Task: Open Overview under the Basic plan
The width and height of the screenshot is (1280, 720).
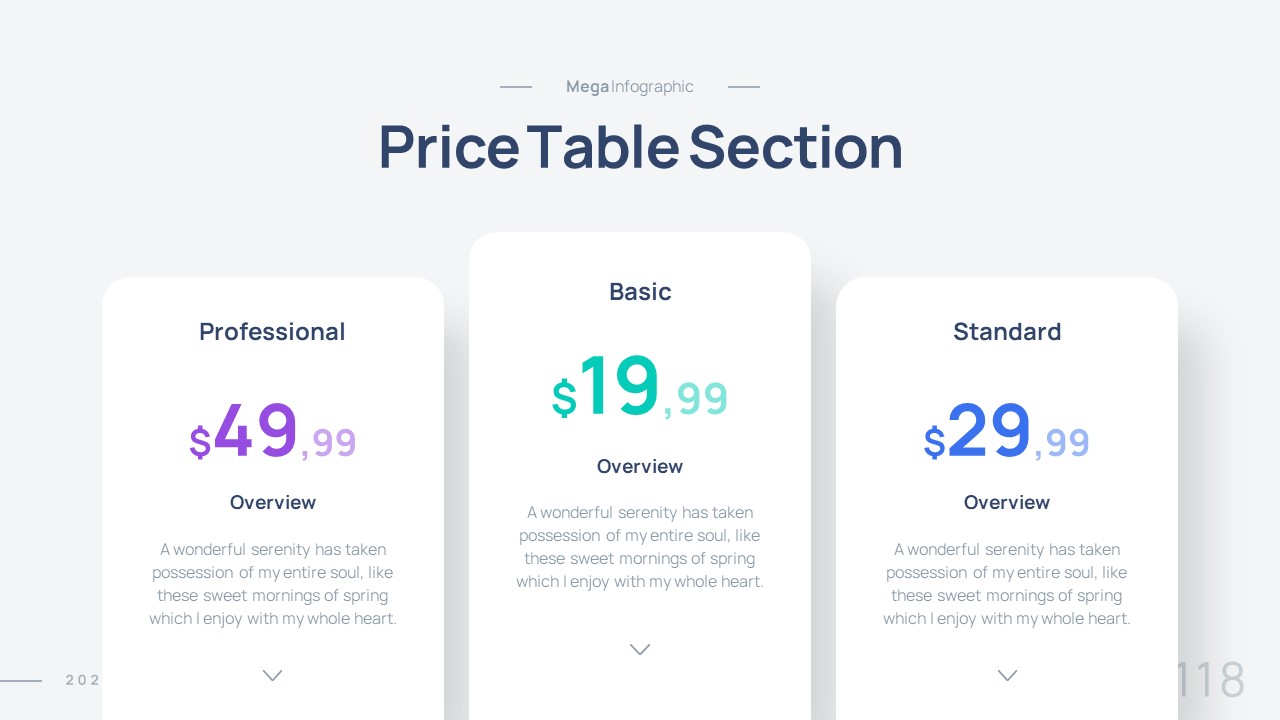Action: tap(640, 467)
